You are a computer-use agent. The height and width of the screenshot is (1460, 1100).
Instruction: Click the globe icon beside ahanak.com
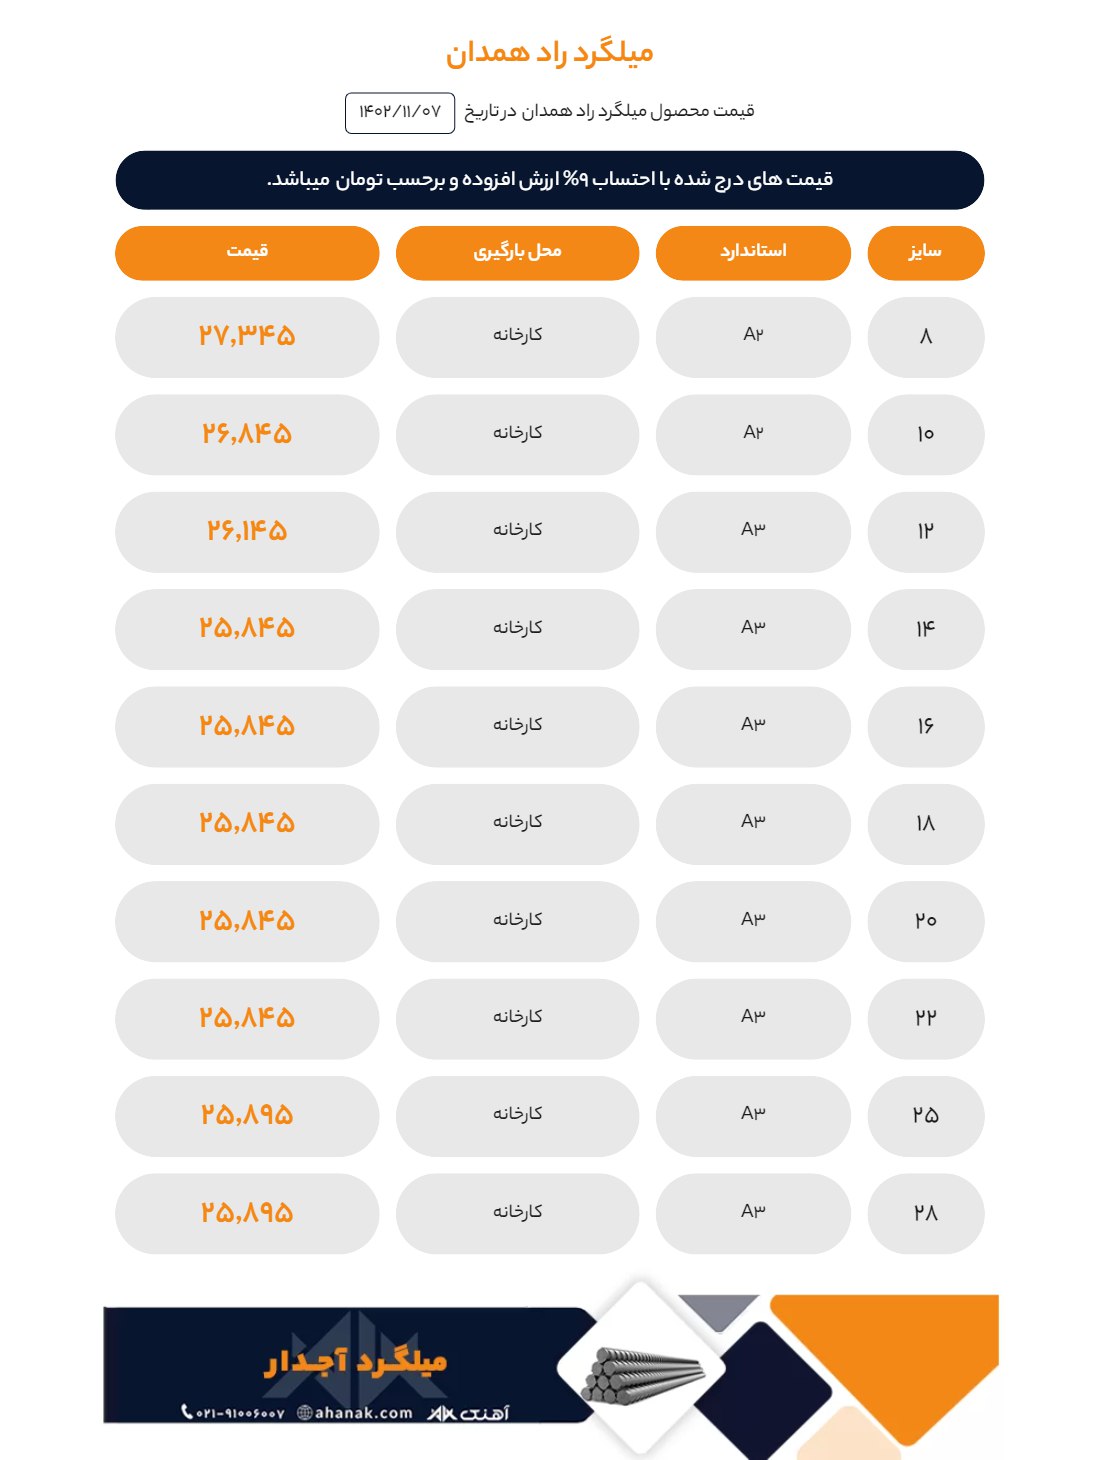click(305, 1413)
